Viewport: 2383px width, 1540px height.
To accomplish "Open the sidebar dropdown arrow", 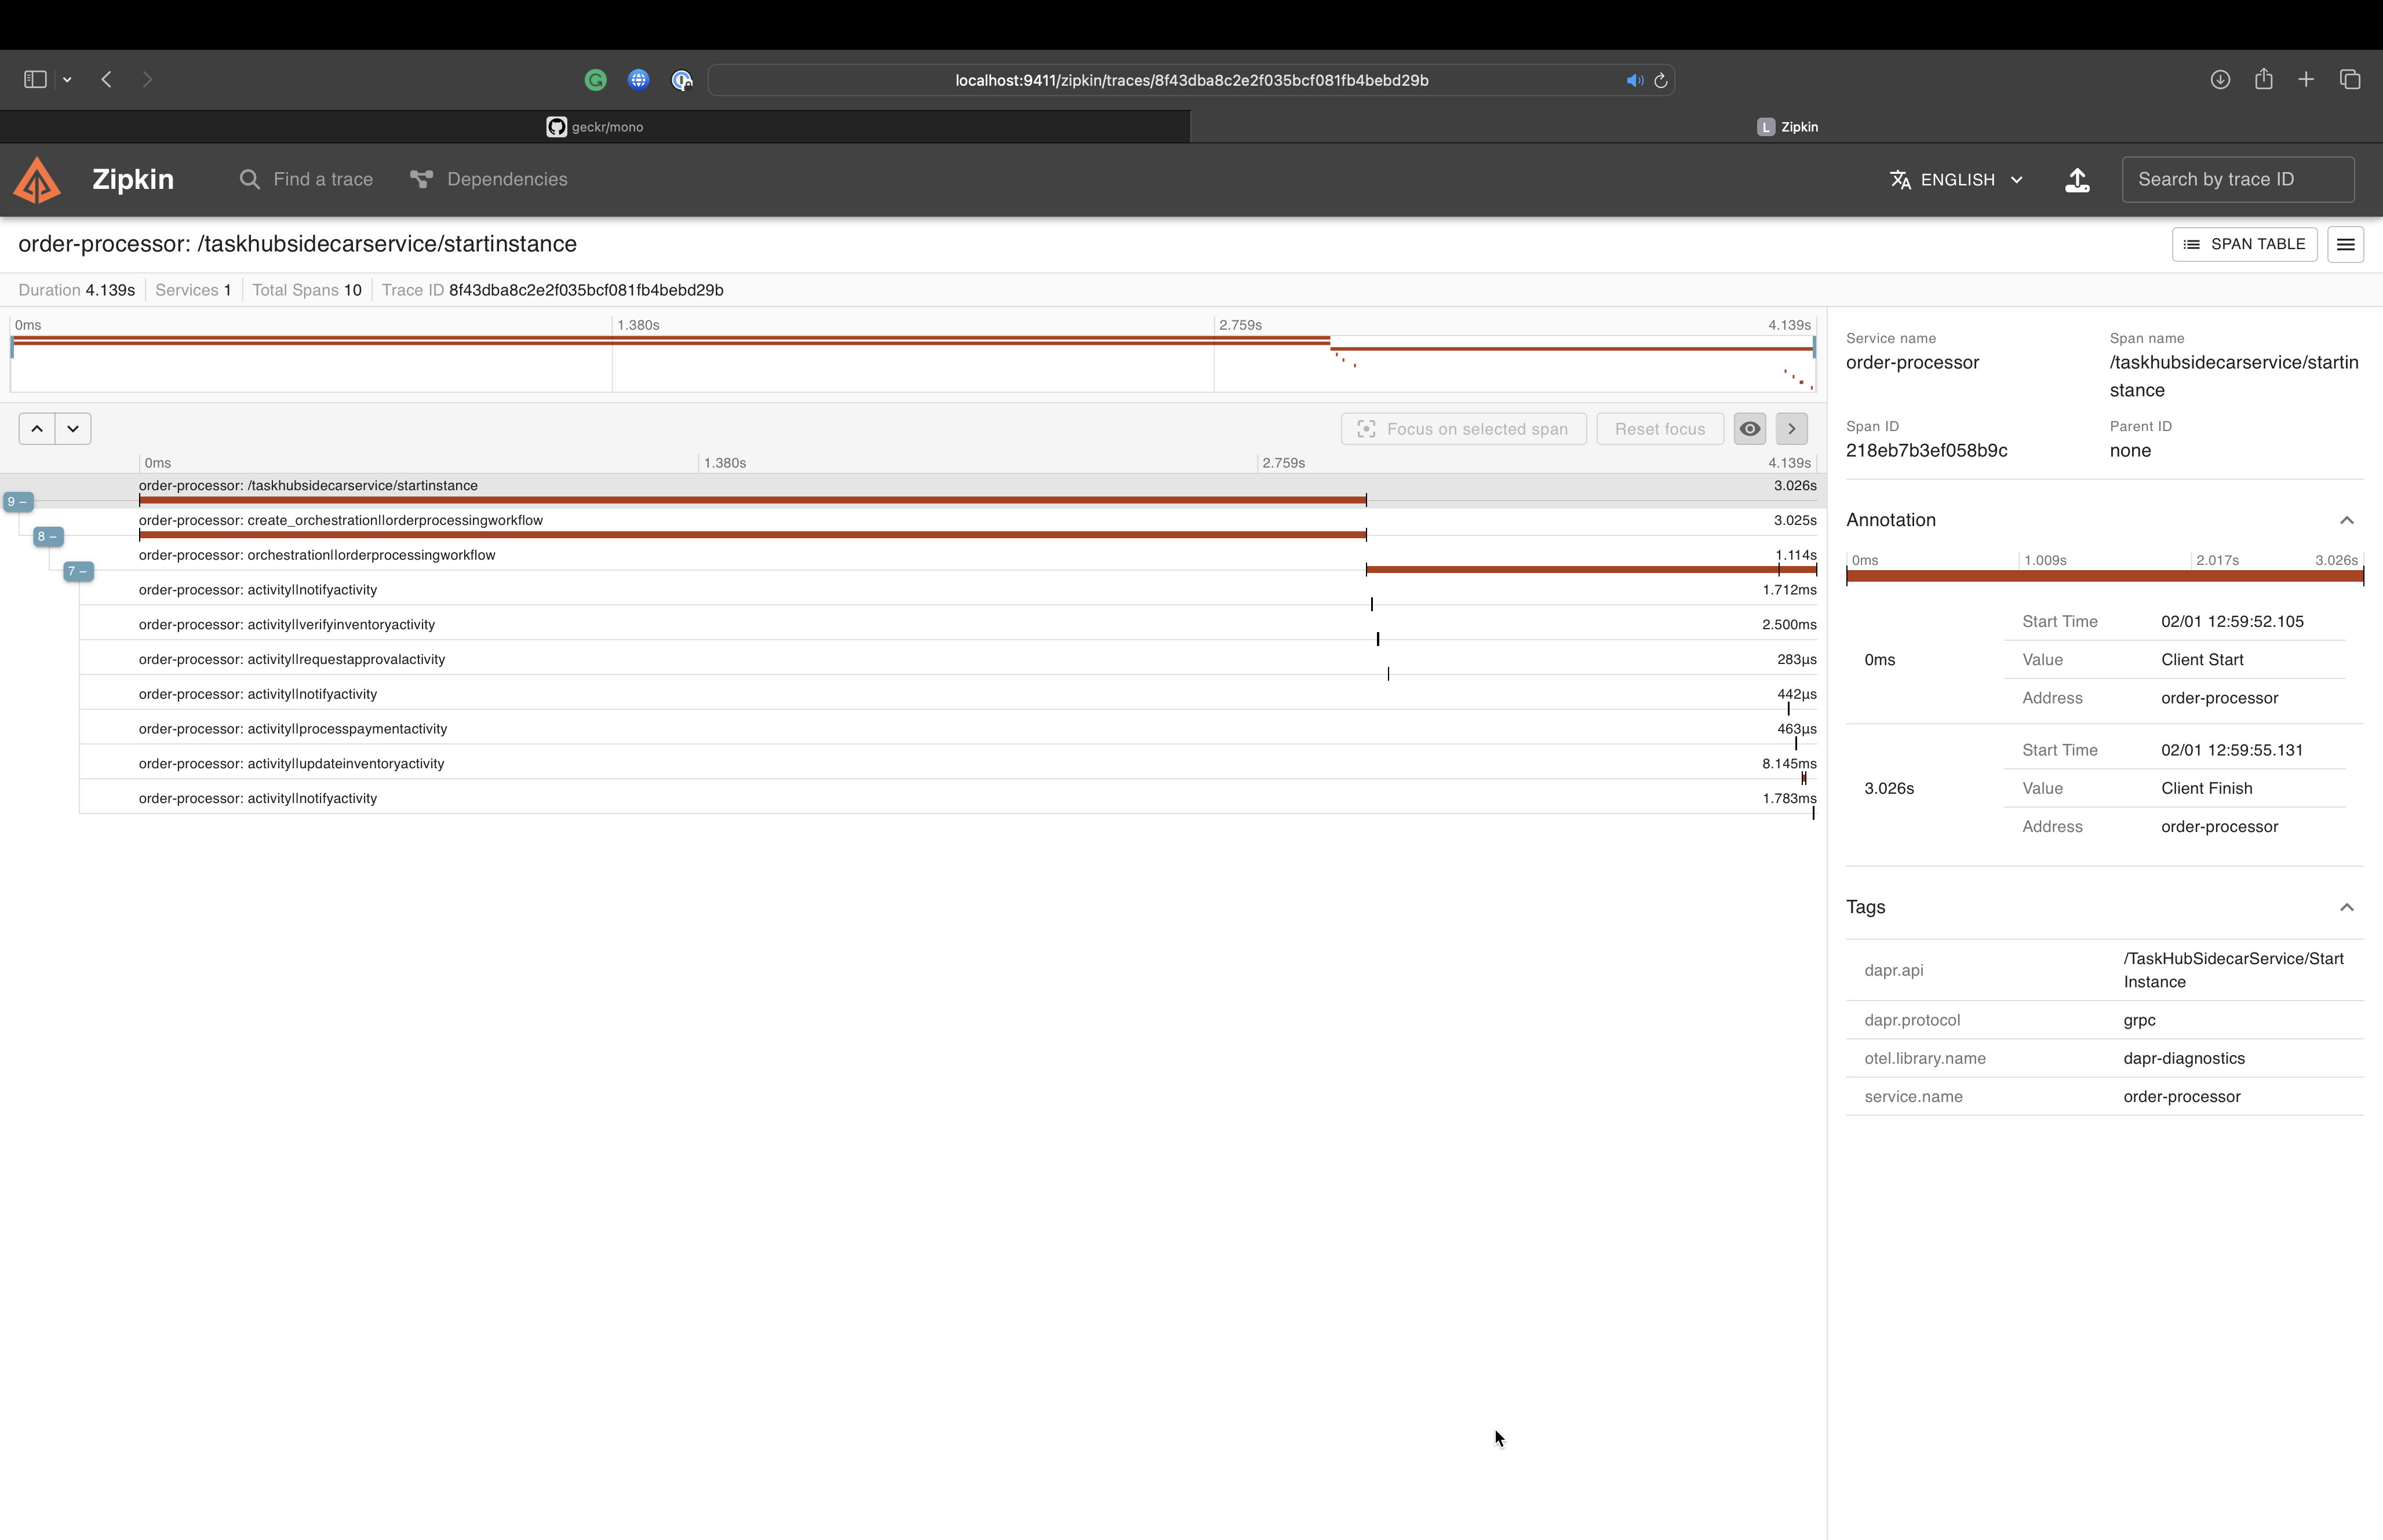I will 67,80.
